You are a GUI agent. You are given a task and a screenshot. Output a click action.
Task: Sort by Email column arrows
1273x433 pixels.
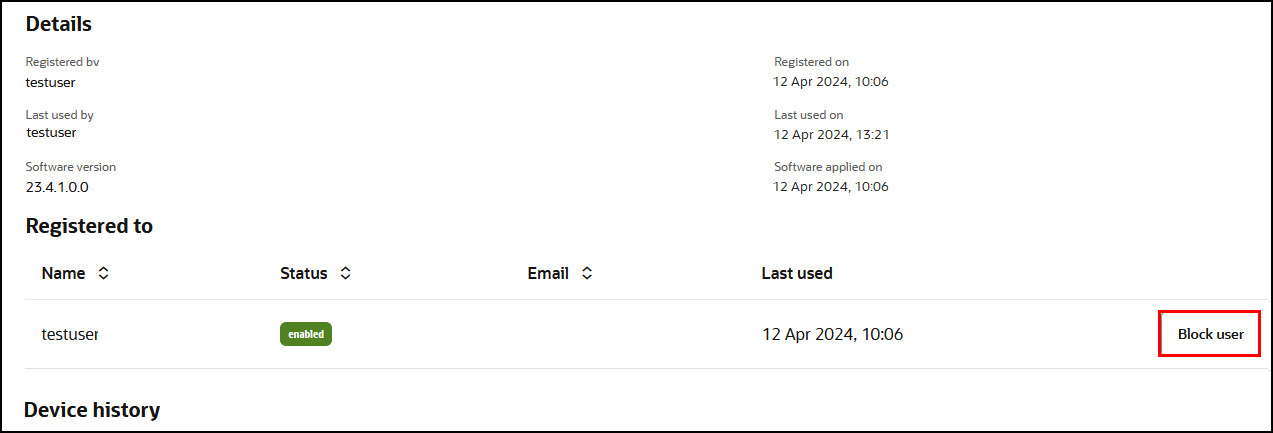point(587,273)
